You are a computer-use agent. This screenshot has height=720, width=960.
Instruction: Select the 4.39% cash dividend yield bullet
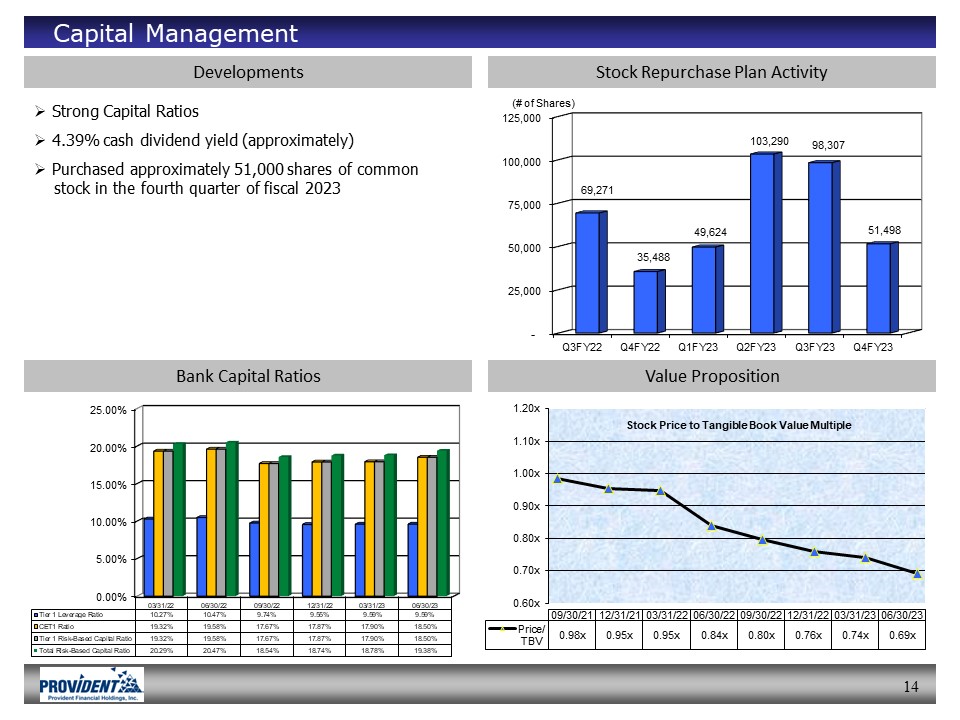[202, 139]
